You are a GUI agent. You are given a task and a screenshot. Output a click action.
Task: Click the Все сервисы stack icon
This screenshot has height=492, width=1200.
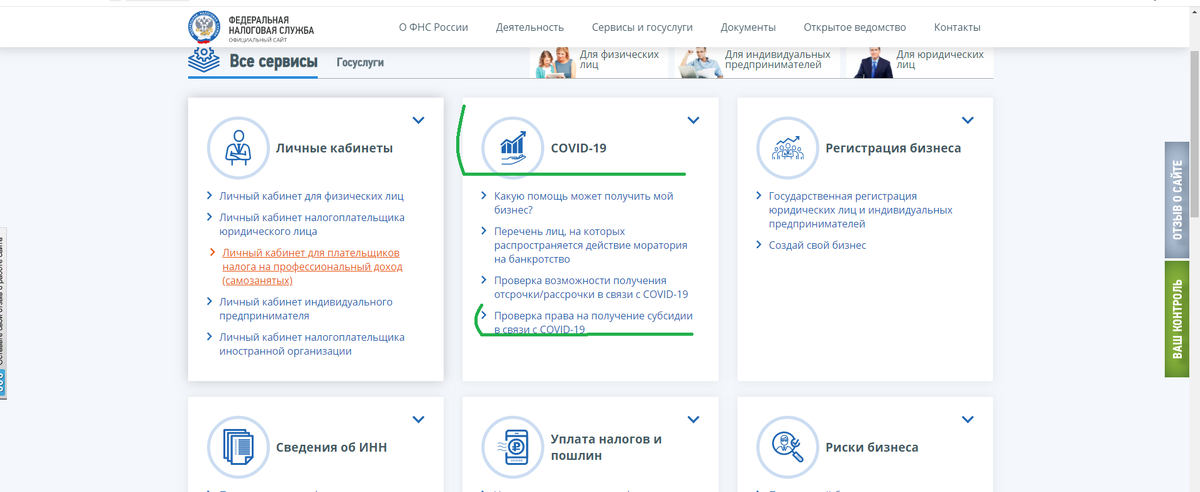pos(204,60)
